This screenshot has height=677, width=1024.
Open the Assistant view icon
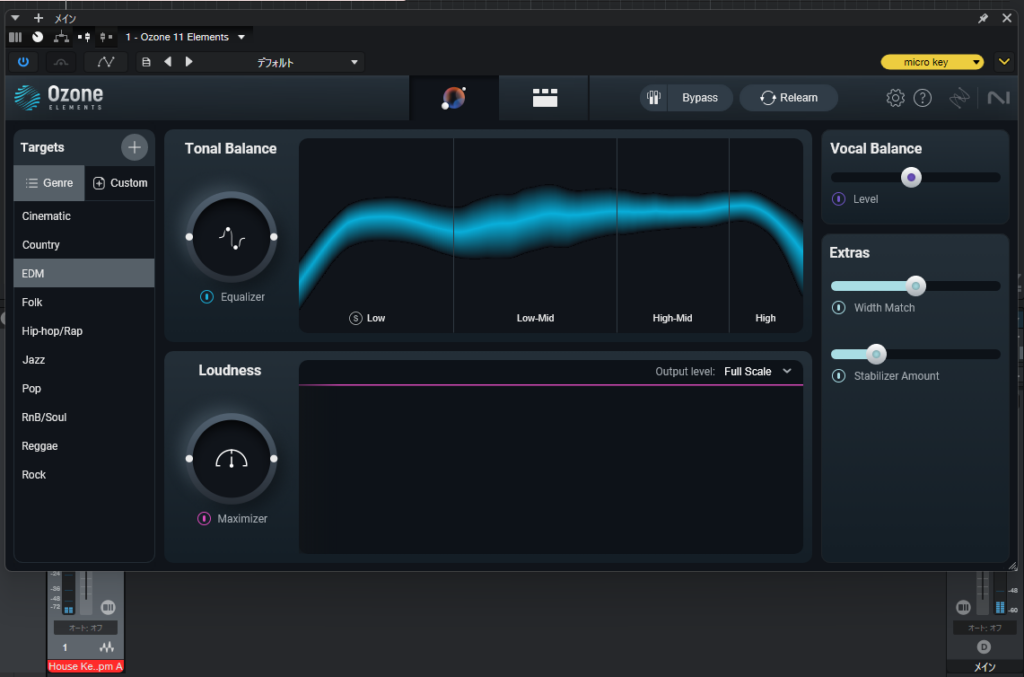tap(454, 98)
